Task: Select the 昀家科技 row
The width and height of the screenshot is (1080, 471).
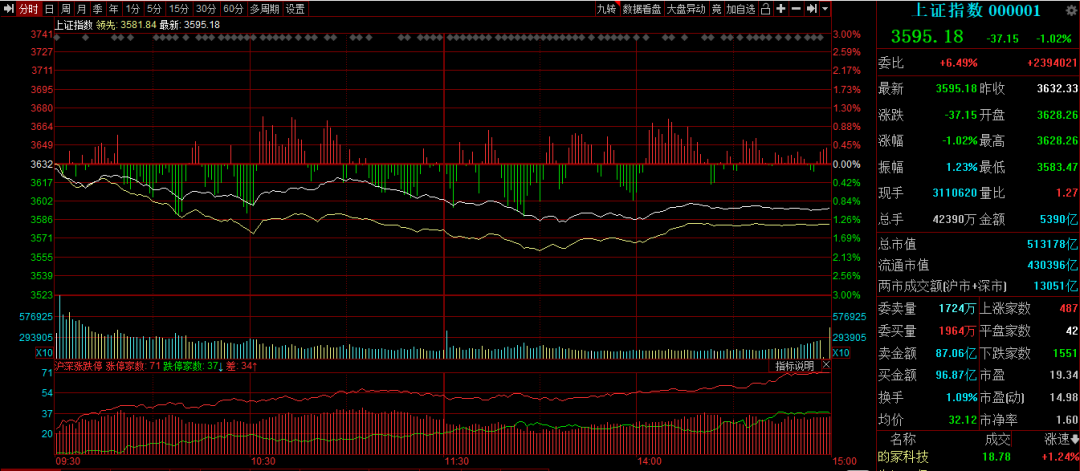Action: coord(978,457)
